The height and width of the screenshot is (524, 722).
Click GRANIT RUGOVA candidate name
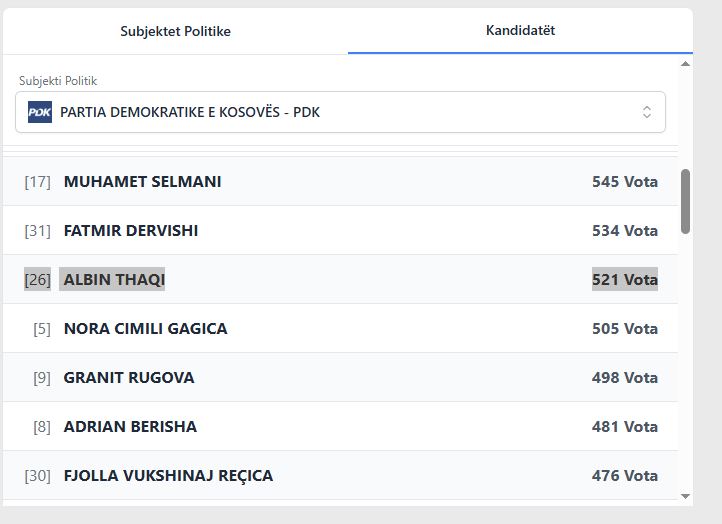[129, 378]
